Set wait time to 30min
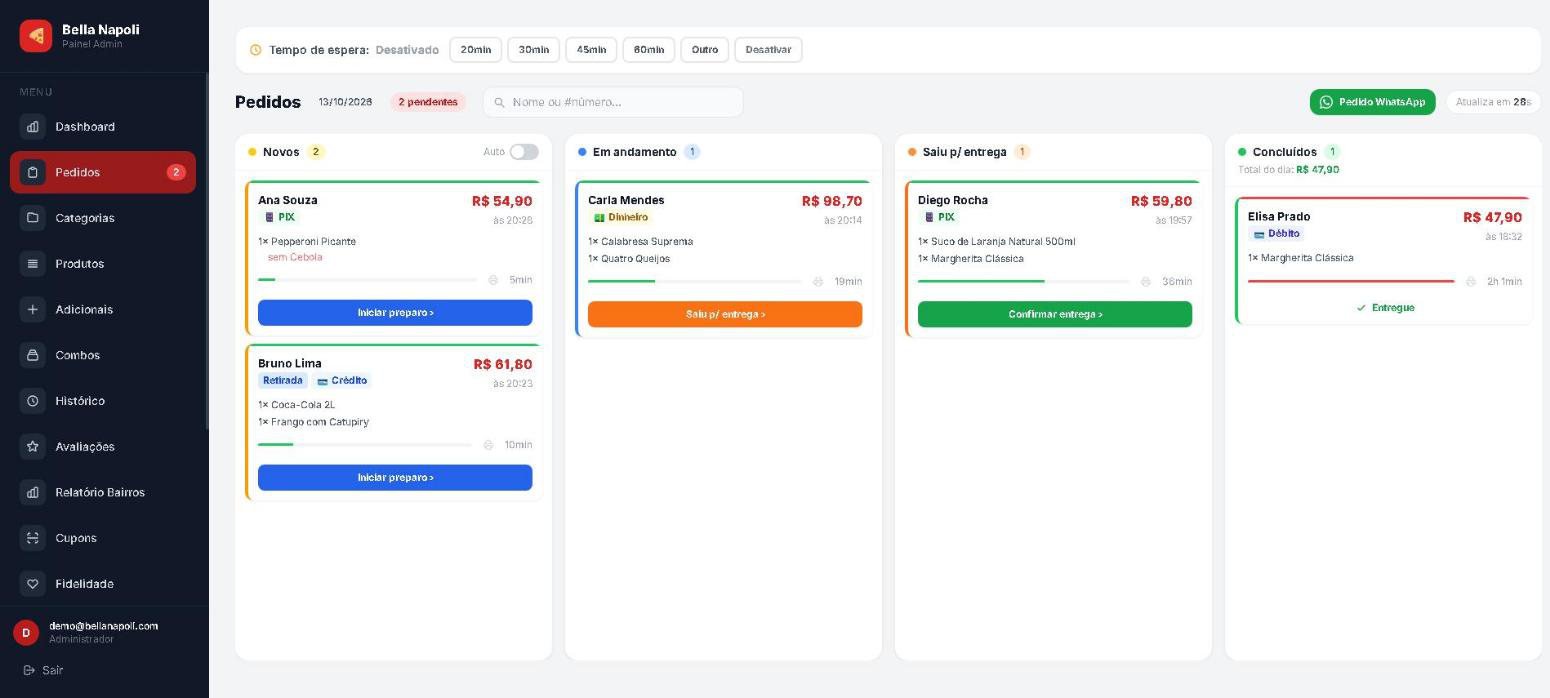Viewport: 1550px width, 698px height. [x=534, y=50]
